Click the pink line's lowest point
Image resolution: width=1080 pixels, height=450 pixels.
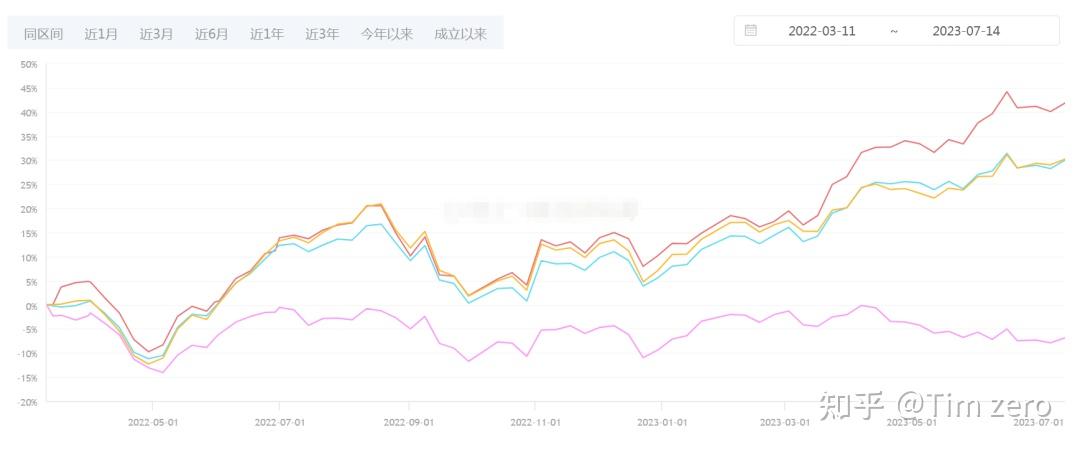tap(163, 372)
